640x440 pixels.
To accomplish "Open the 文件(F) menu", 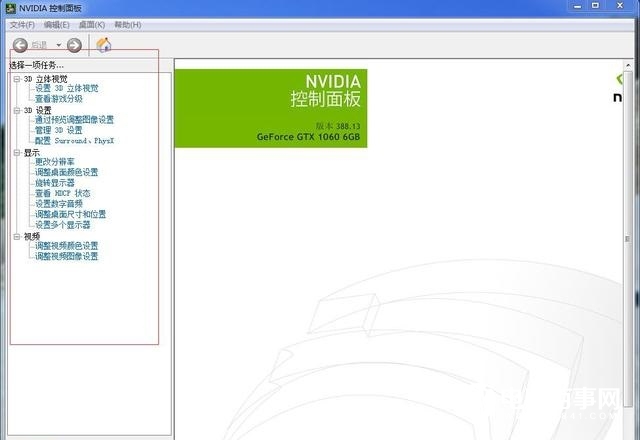I will click(x=21, y=24).
